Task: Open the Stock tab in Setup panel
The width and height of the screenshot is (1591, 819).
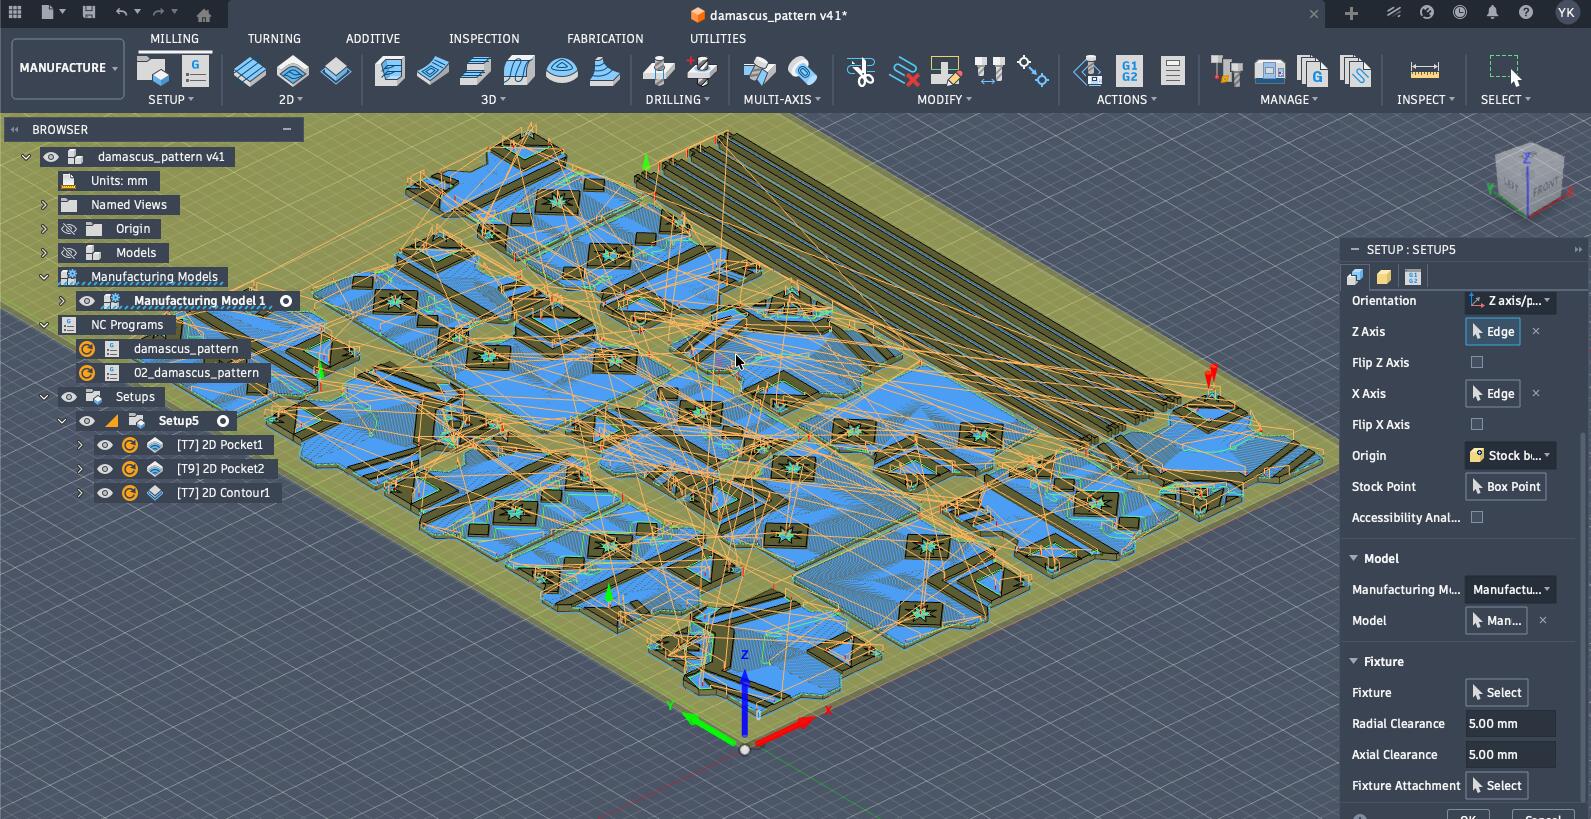Action: [1384, 277]
